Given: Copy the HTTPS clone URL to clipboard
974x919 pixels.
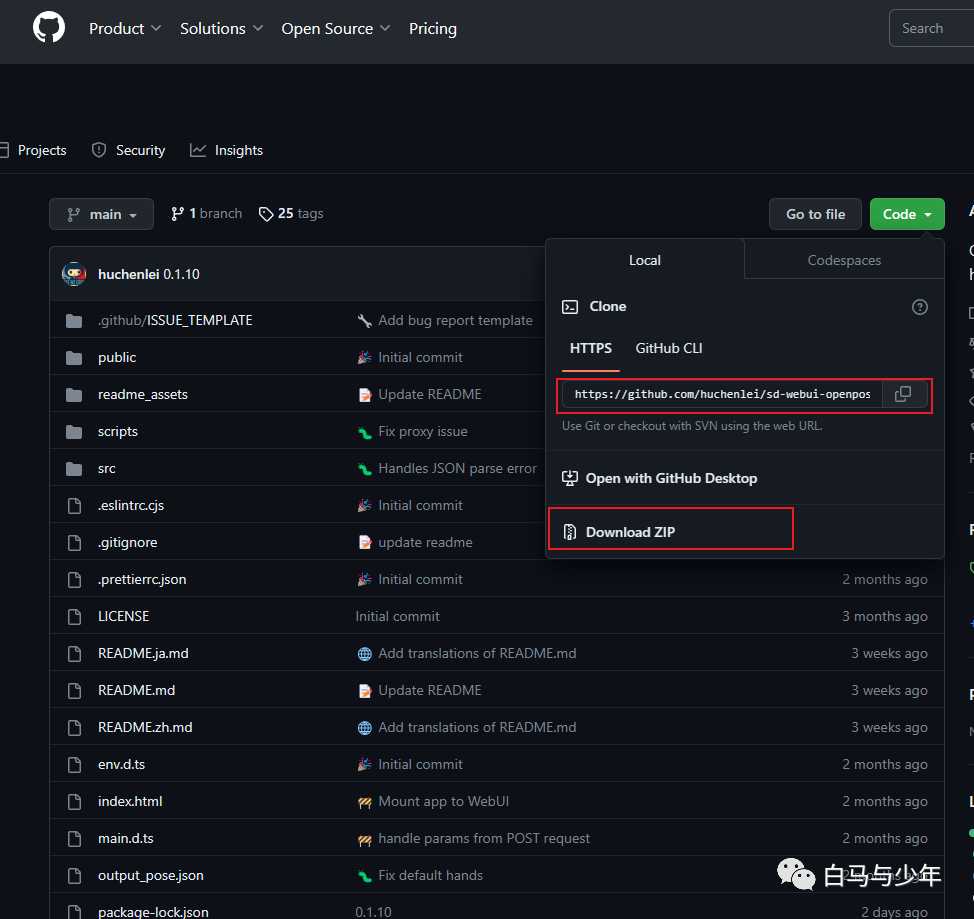Looking at the screenshot, I should (x=903, y=394).
